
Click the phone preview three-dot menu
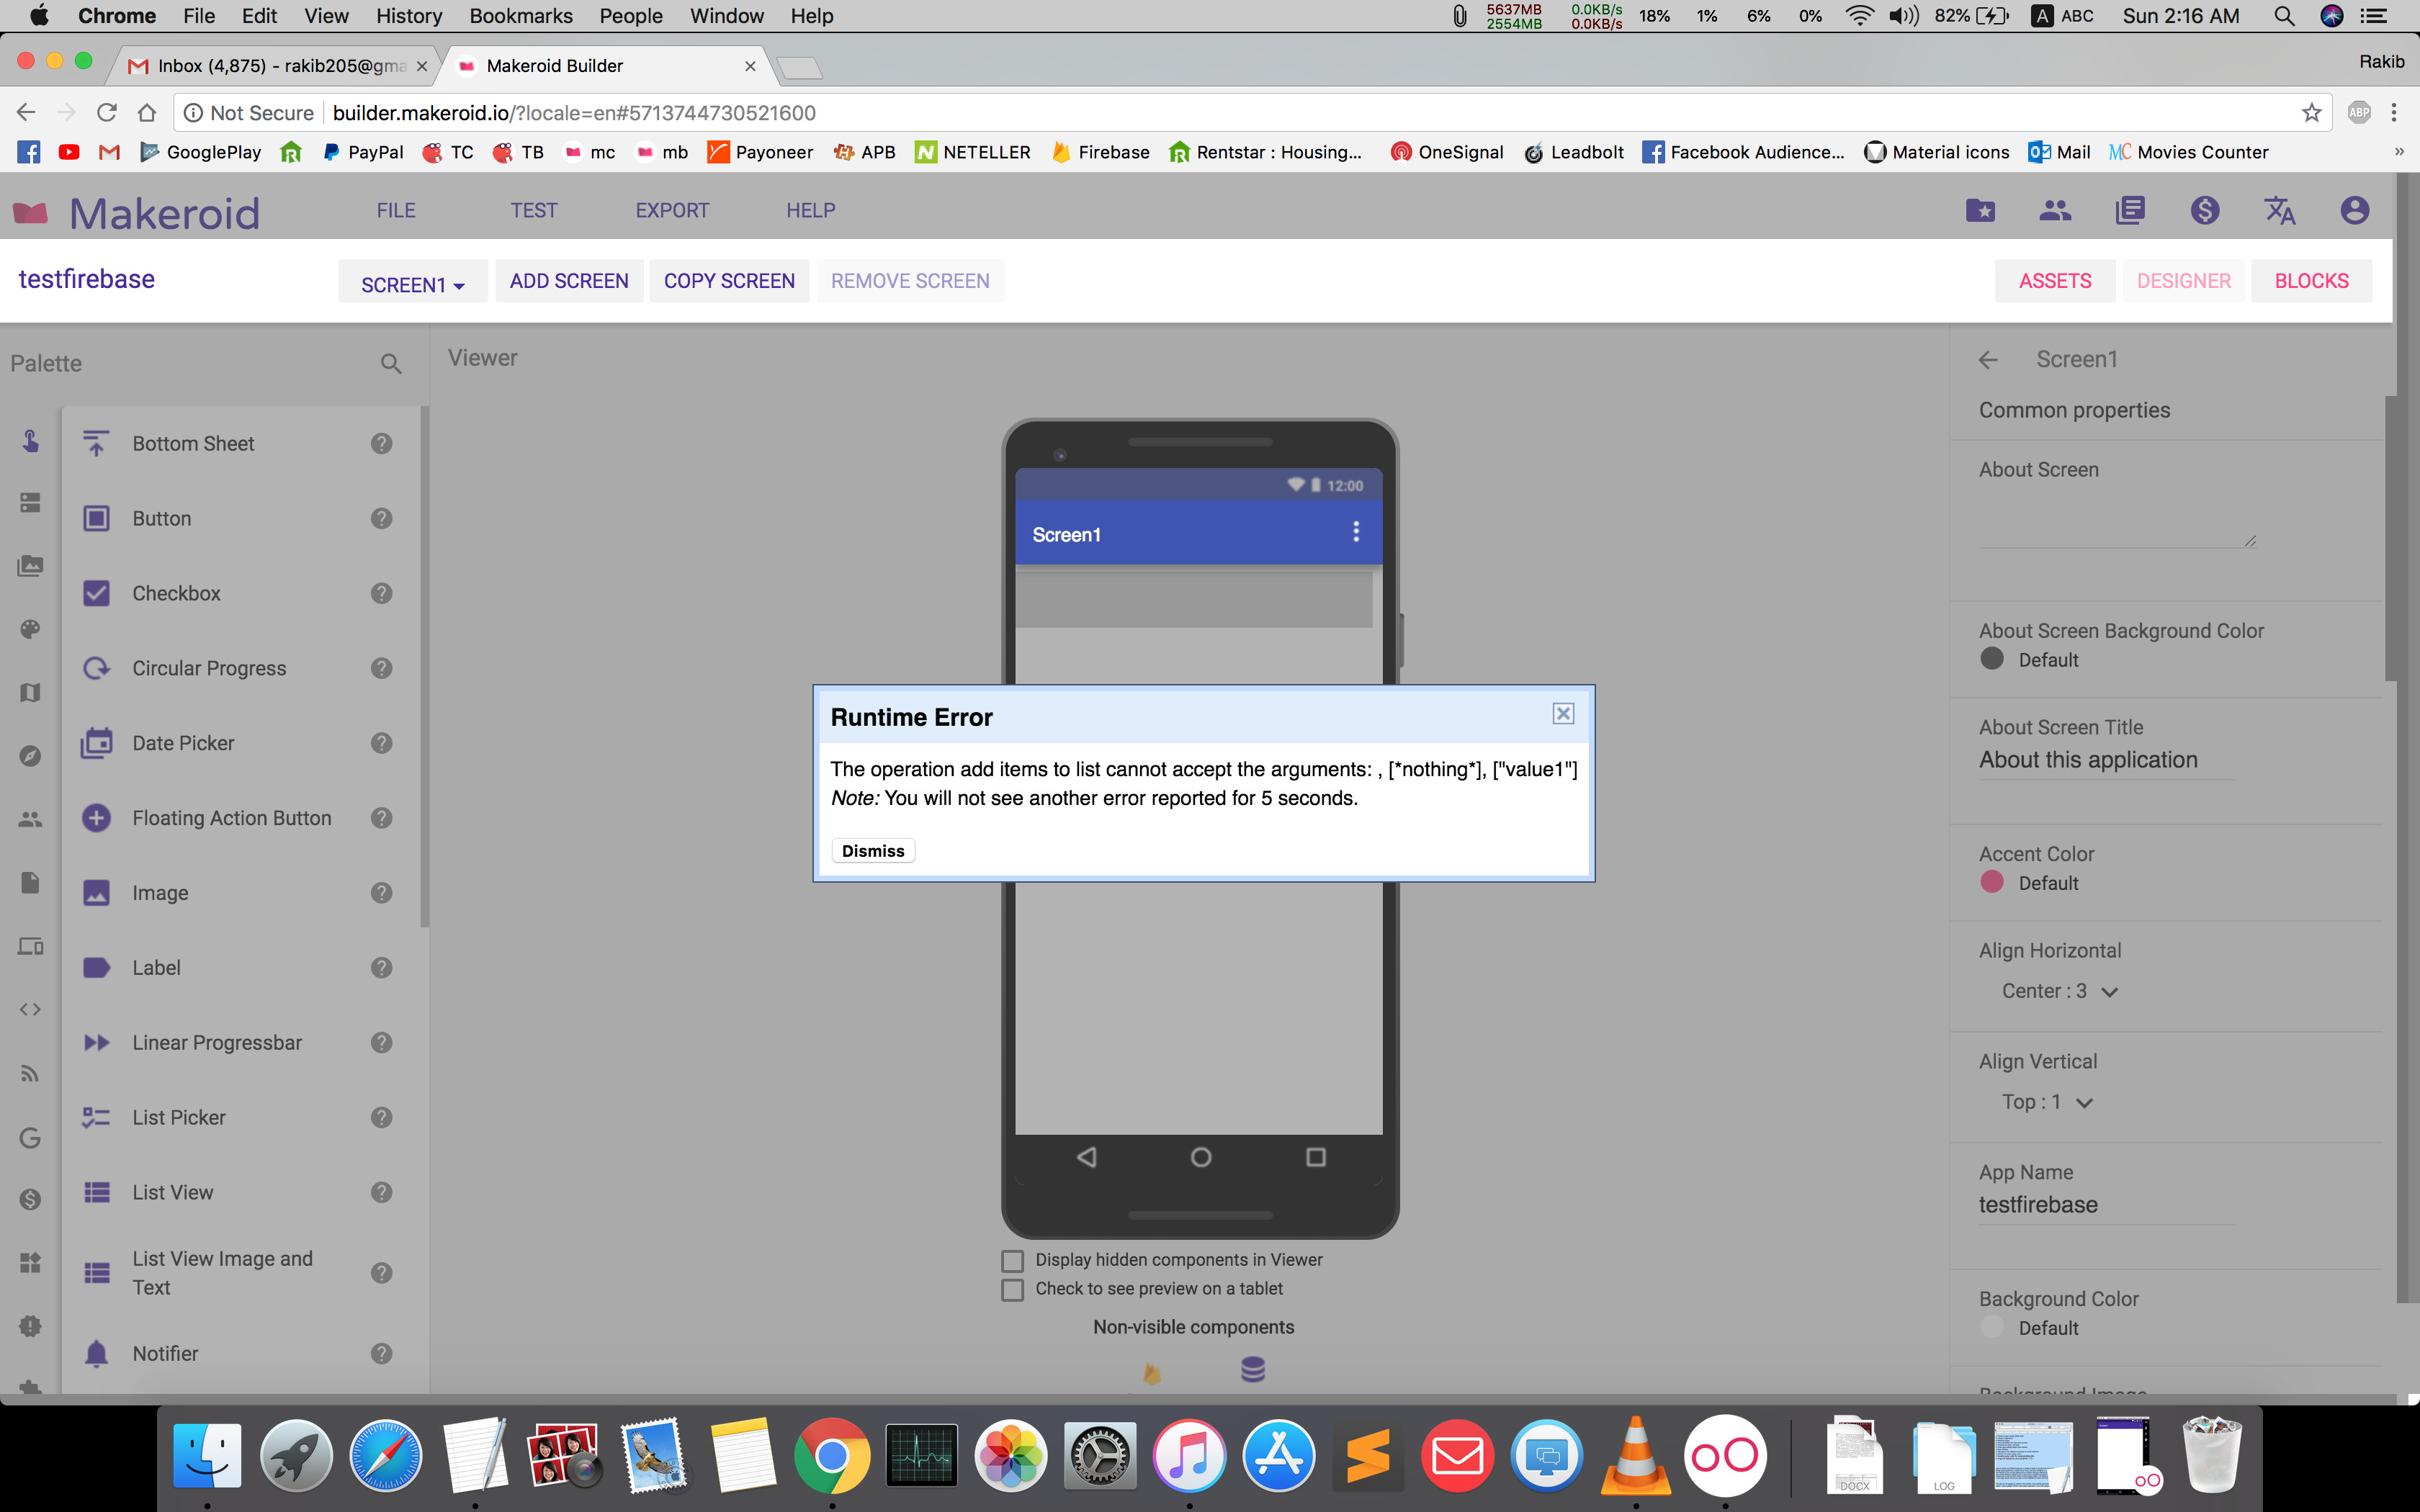1356,532
